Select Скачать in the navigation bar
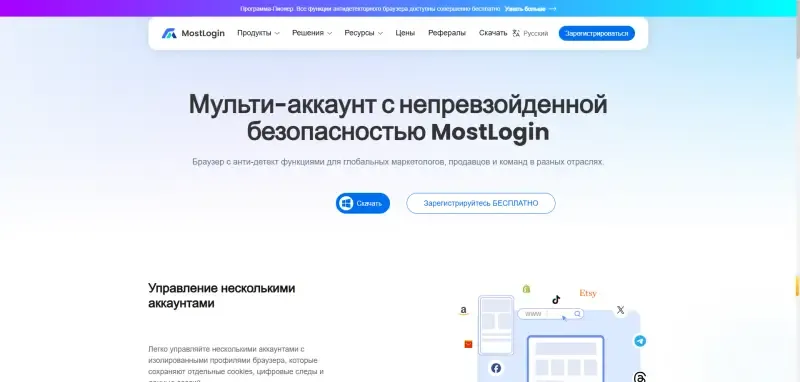 [x=493, y=33]
